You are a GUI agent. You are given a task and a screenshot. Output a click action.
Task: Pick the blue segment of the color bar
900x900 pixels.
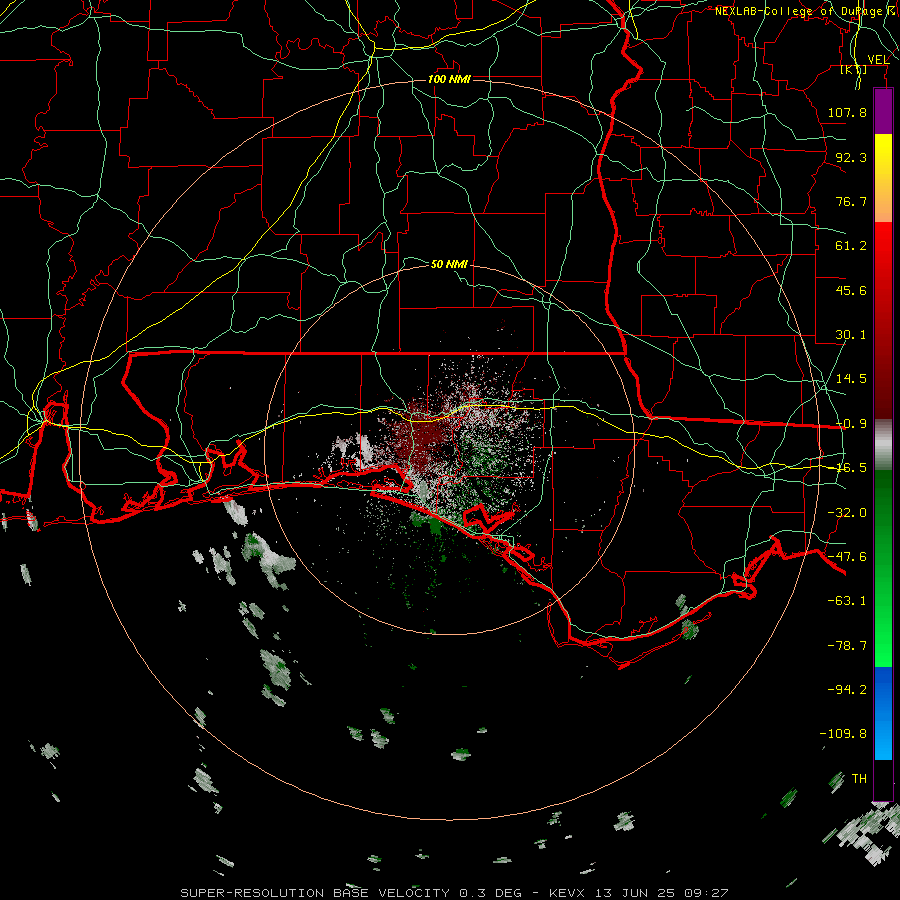(883, 713)
